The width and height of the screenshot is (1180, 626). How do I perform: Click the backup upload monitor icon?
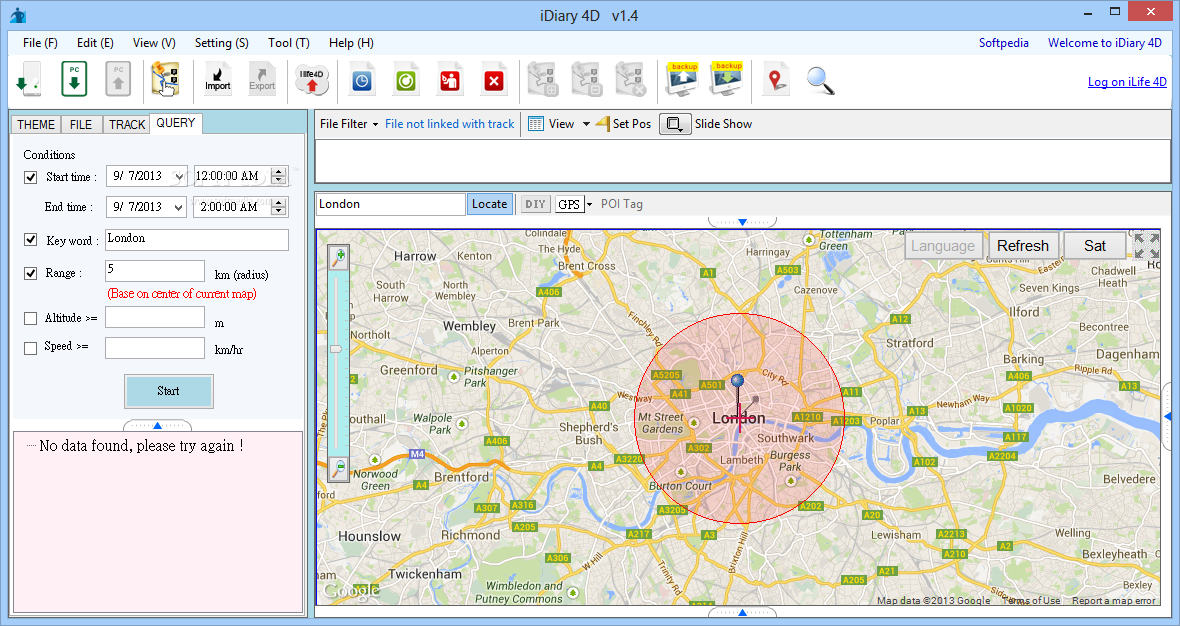pyautogui.click(x=683, y=80)
